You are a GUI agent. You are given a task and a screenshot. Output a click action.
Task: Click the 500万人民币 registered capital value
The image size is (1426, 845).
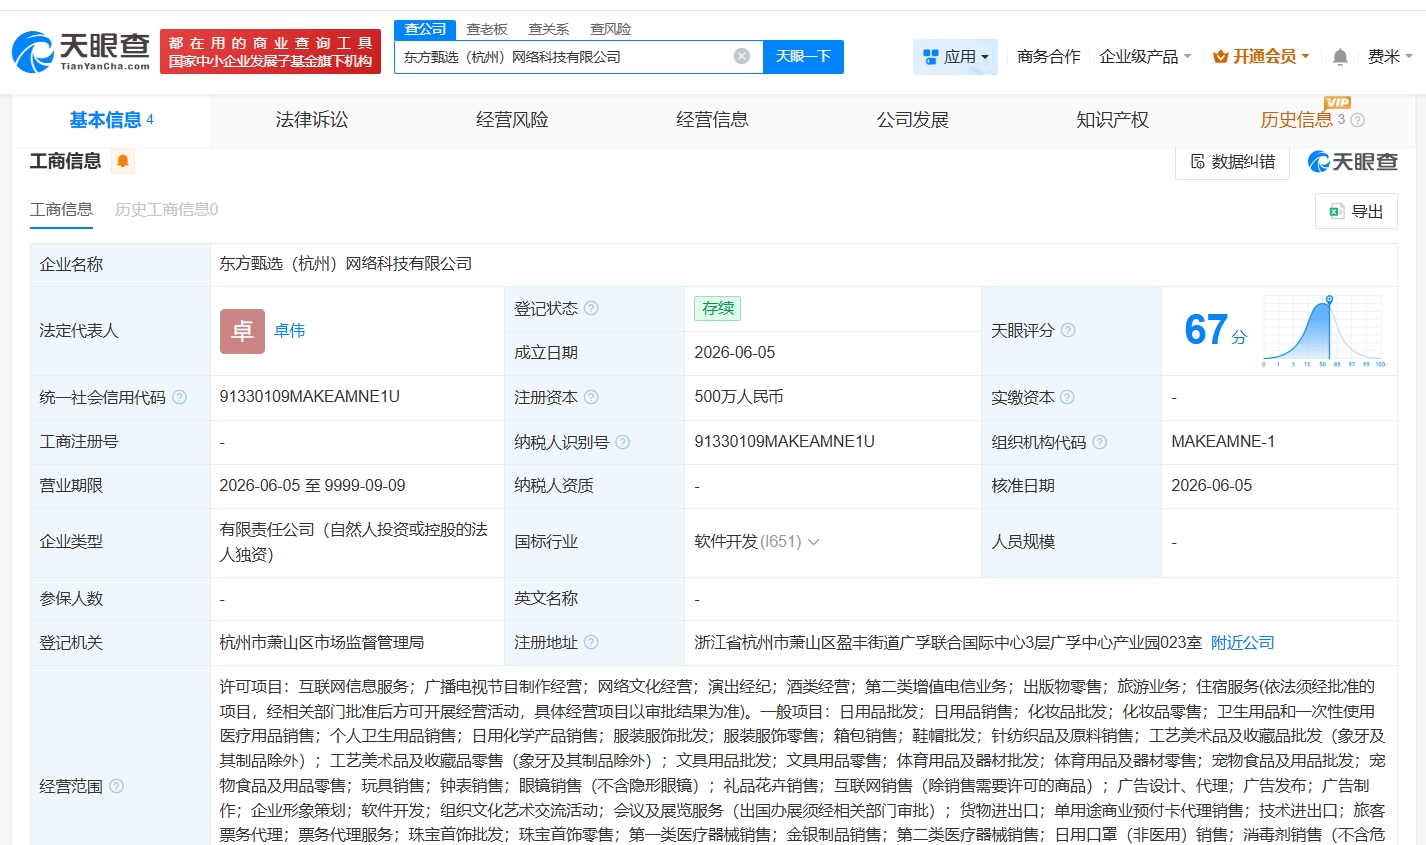point(739,397)
